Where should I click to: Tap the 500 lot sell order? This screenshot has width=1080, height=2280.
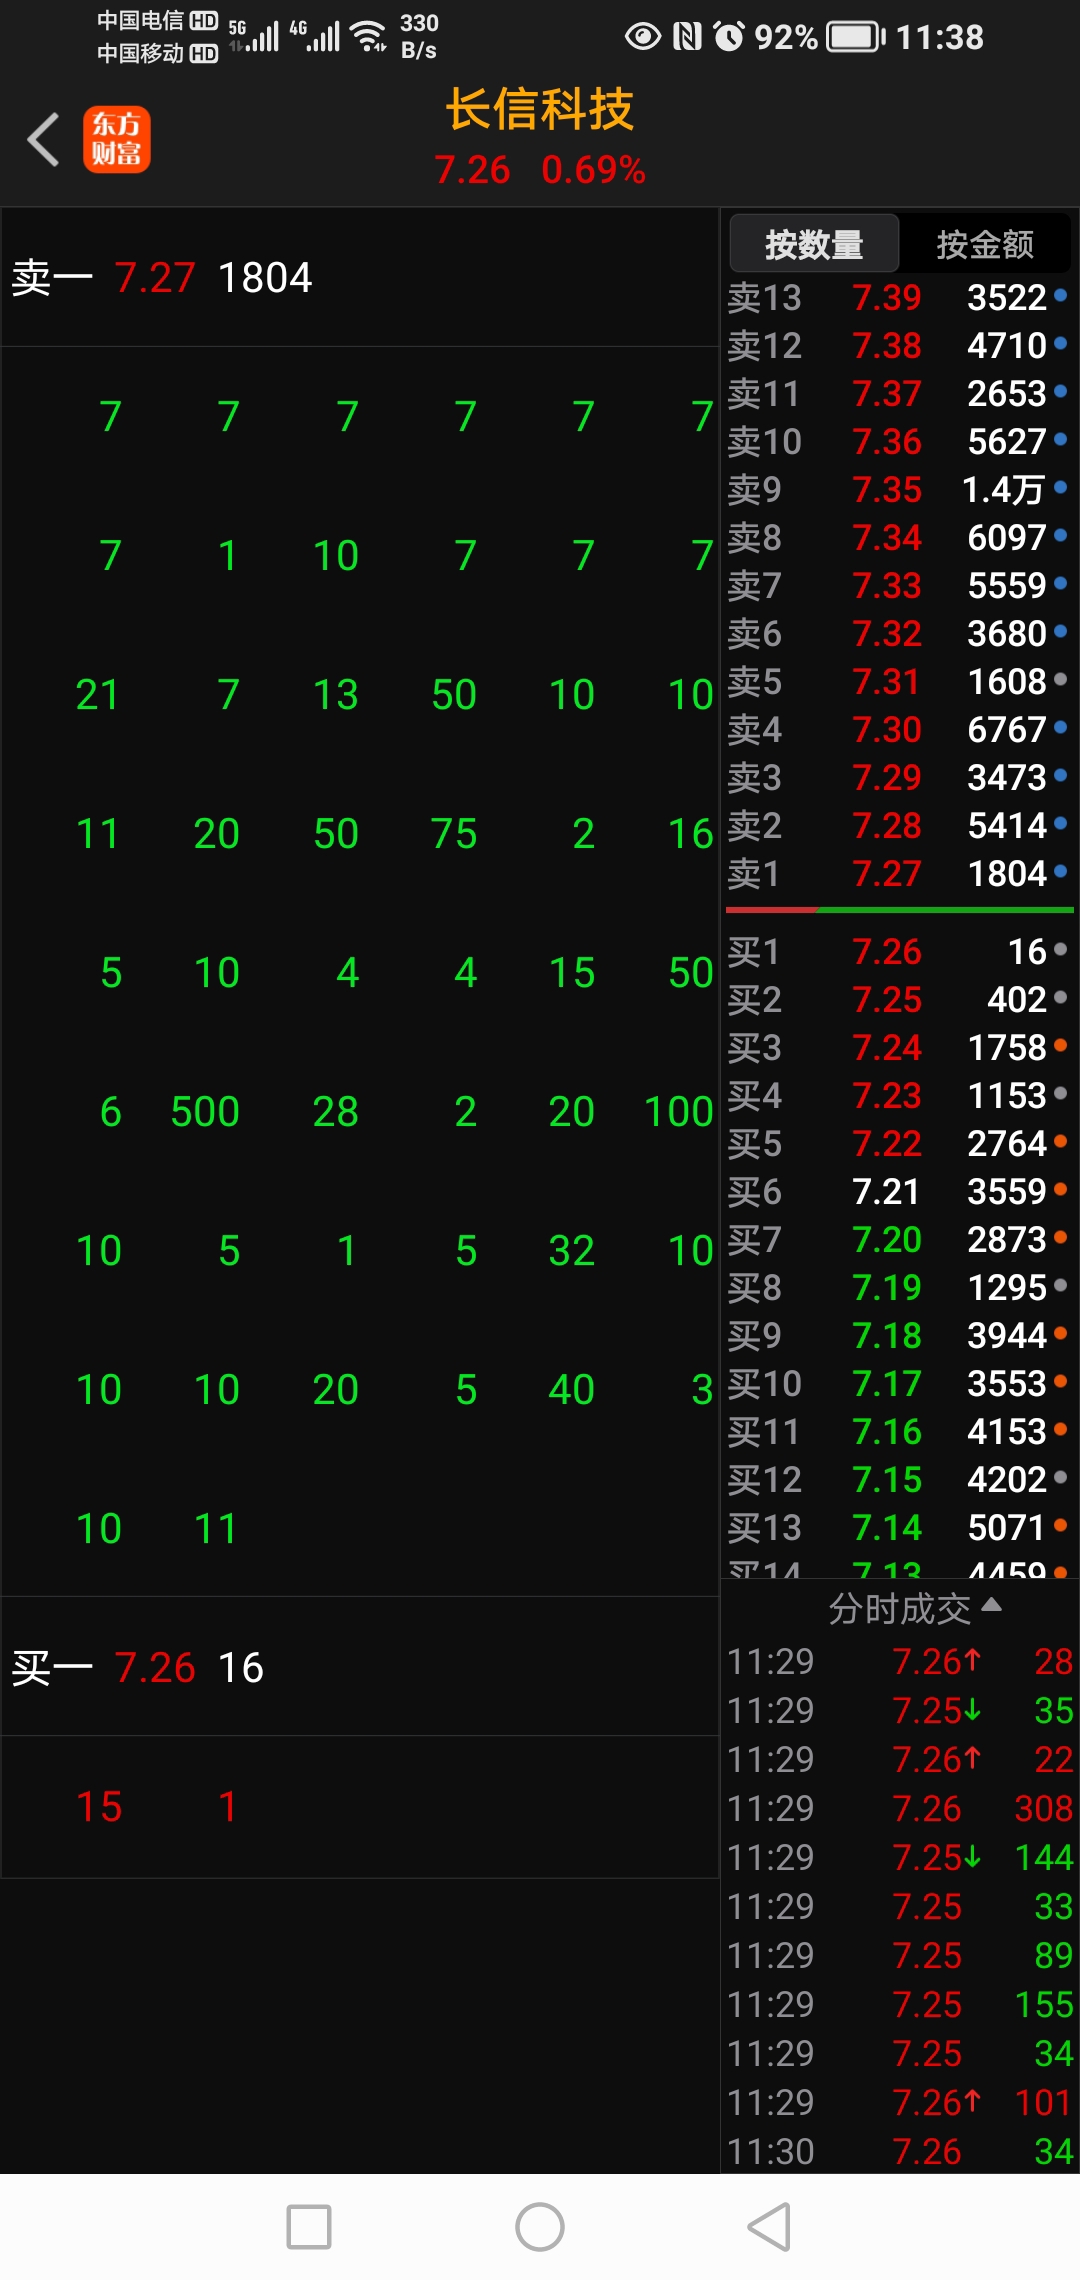205,1111
